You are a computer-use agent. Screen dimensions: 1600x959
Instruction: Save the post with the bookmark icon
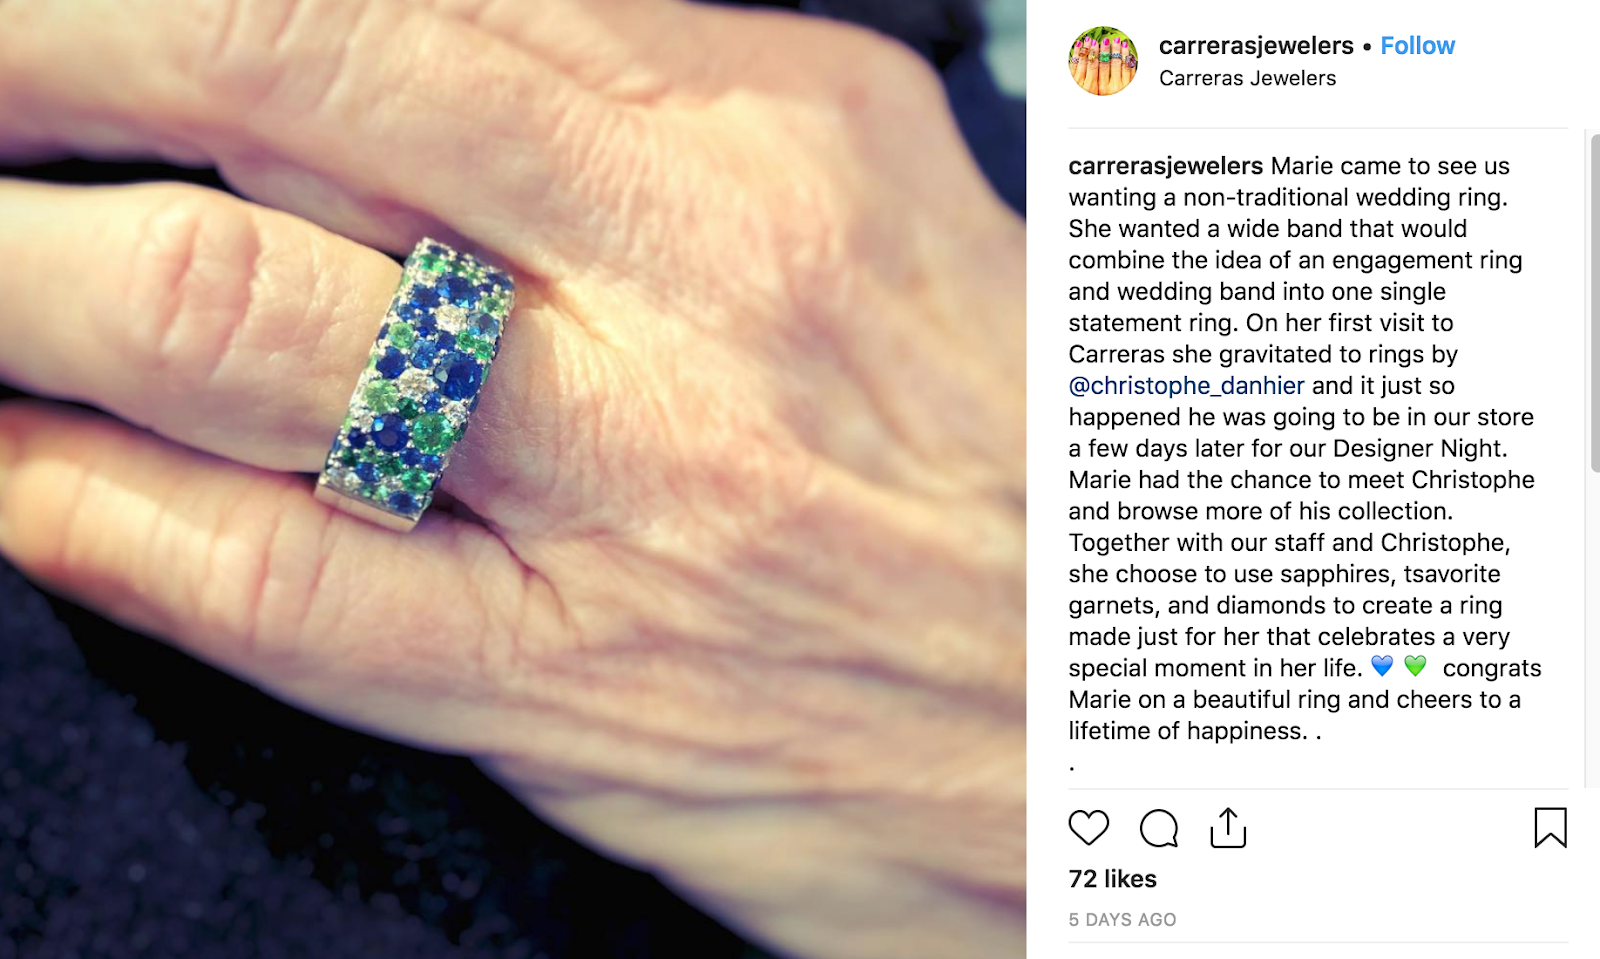pos(1550,827)
